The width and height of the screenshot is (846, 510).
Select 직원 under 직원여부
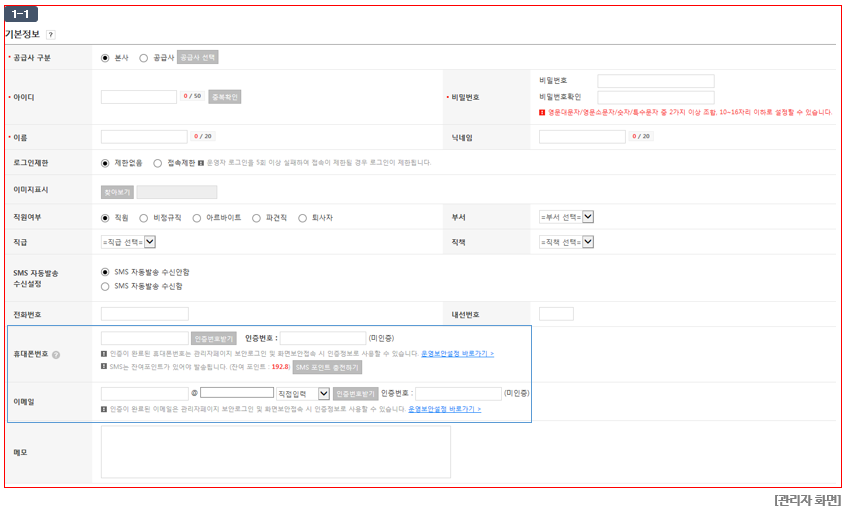coord(105,218)
